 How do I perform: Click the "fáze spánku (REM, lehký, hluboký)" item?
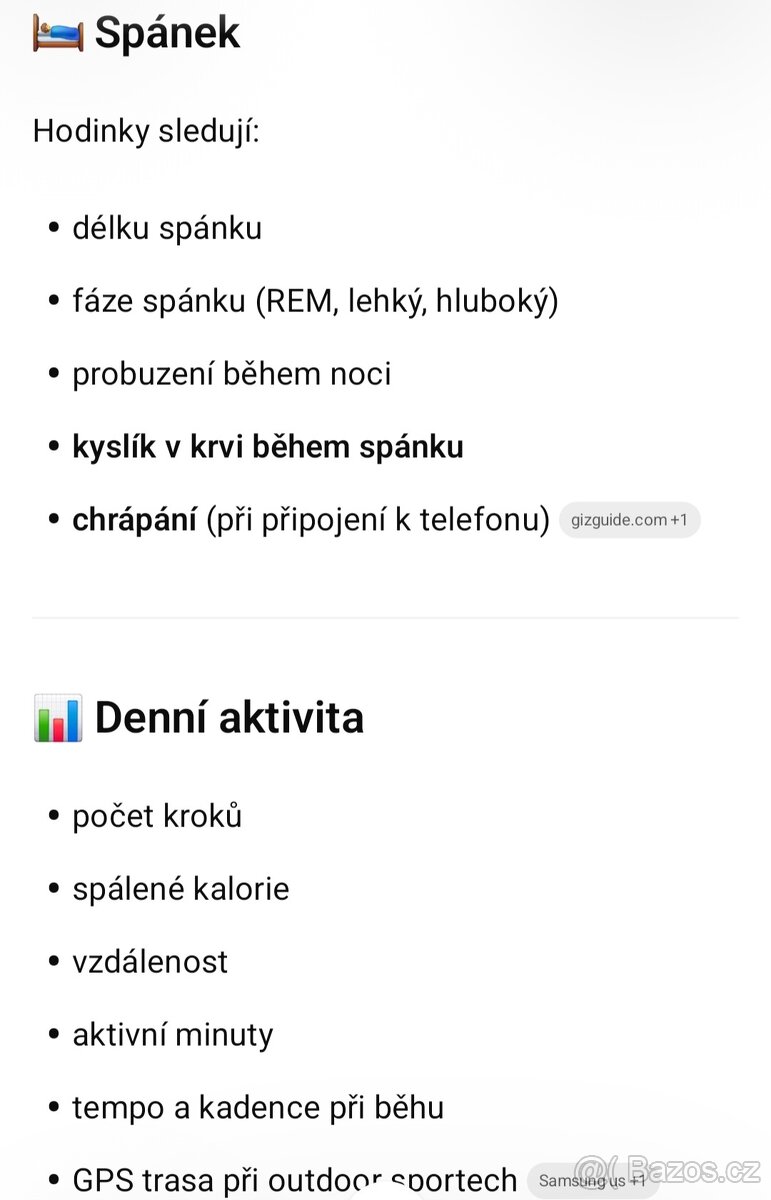coord(315,301)
